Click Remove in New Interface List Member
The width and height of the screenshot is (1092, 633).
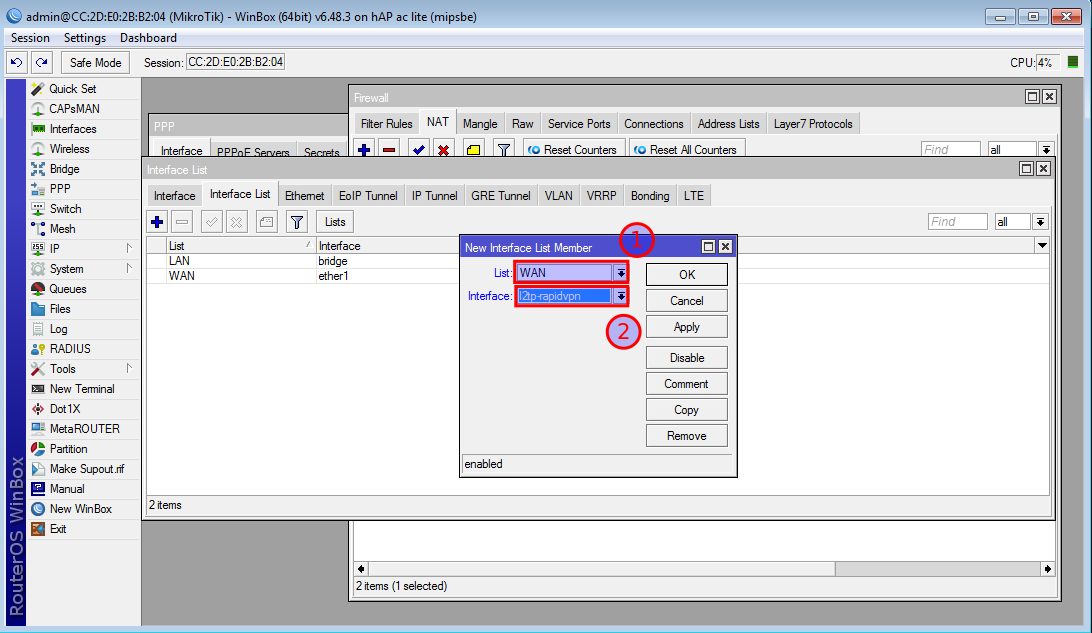[x=687, y=436]
